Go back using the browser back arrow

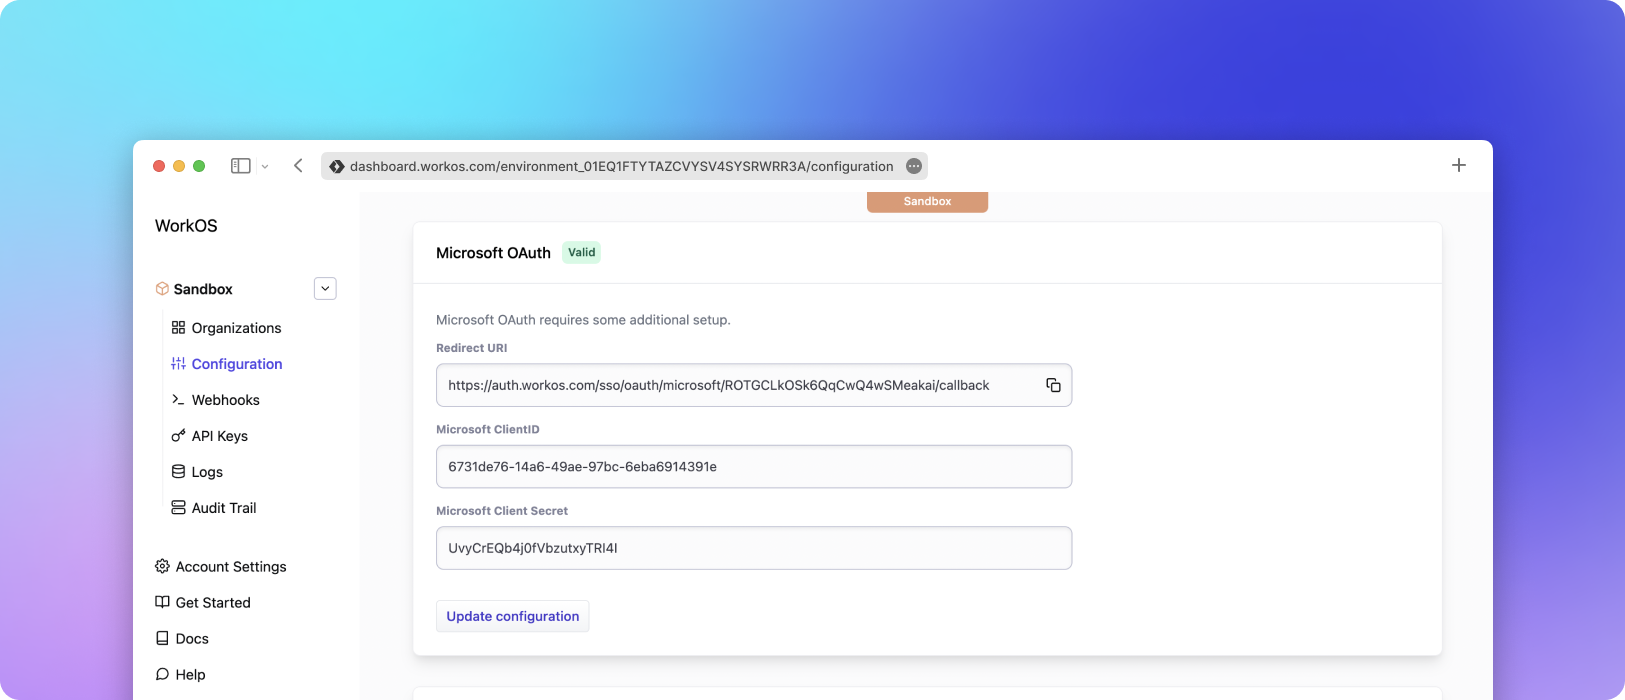[x=298, y=166]
